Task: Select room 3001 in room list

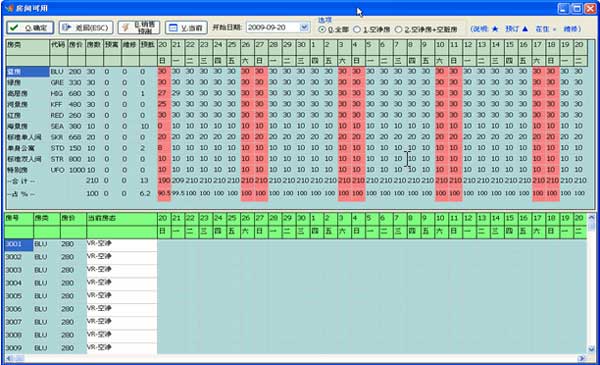Action: coord(19,244)
